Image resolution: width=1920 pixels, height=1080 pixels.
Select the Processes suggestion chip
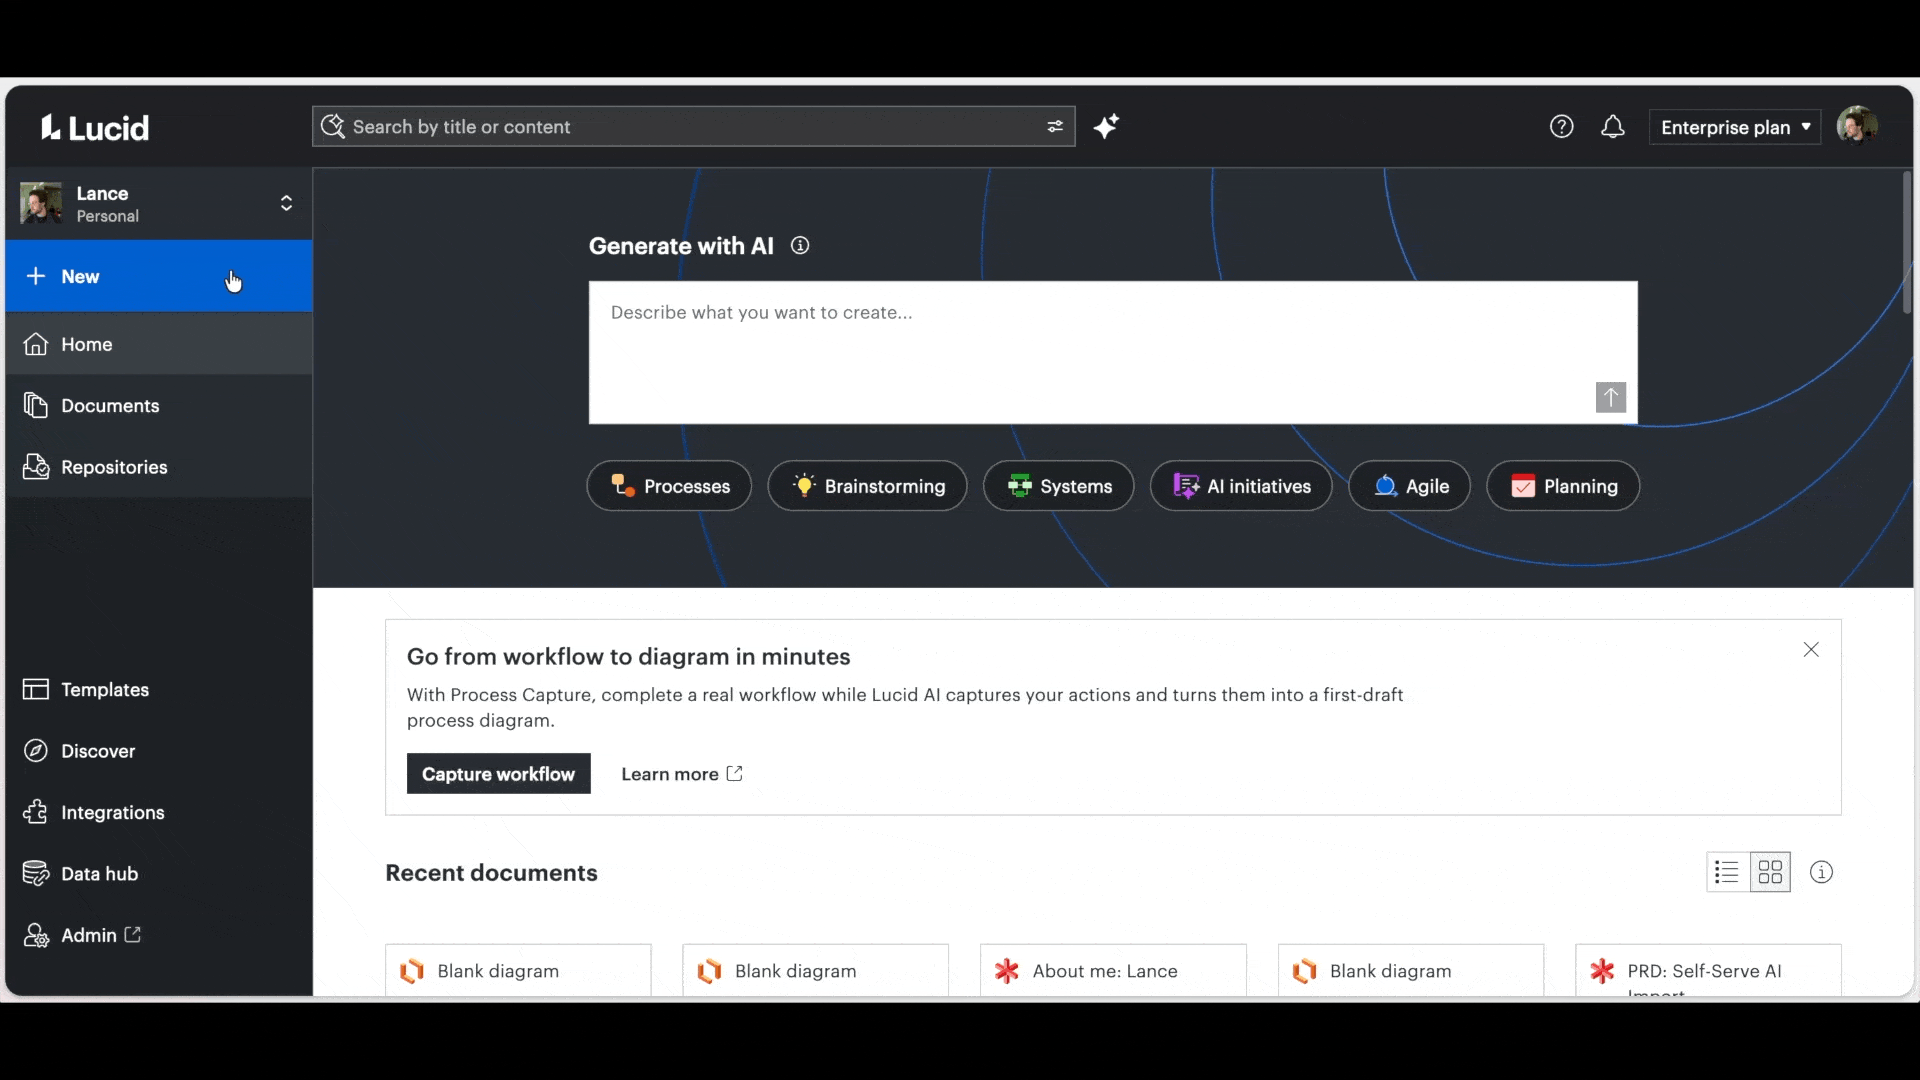(669, 486)
